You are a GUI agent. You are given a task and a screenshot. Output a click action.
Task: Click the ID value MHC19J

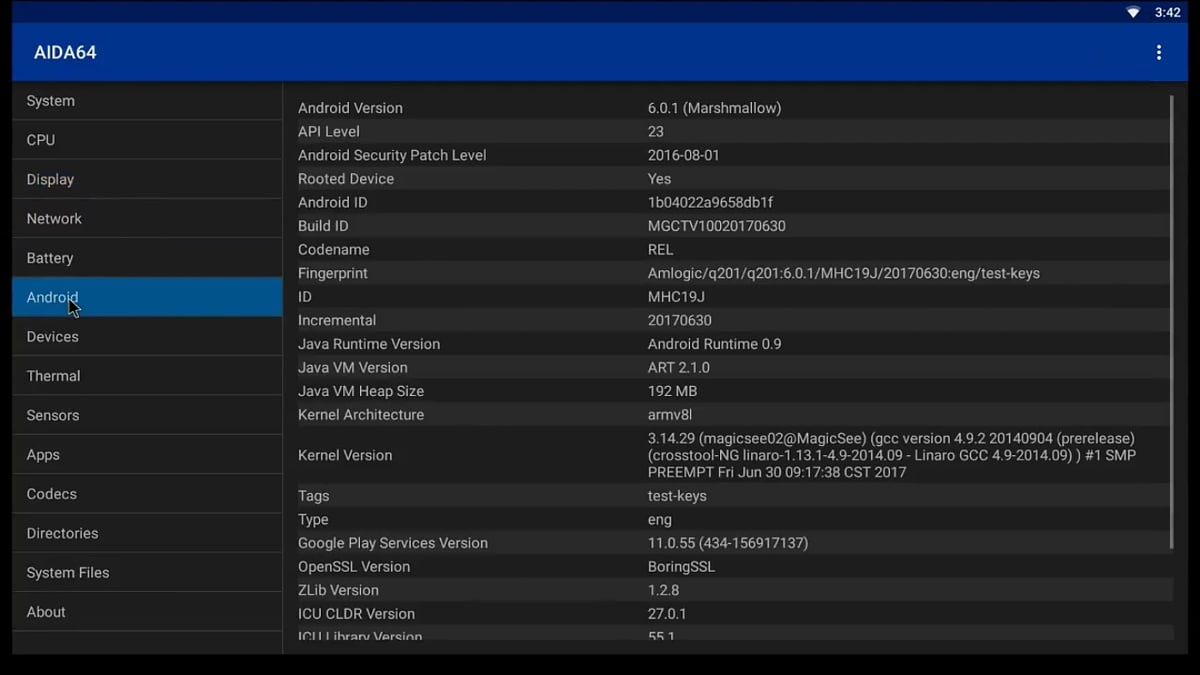(676, 297)
